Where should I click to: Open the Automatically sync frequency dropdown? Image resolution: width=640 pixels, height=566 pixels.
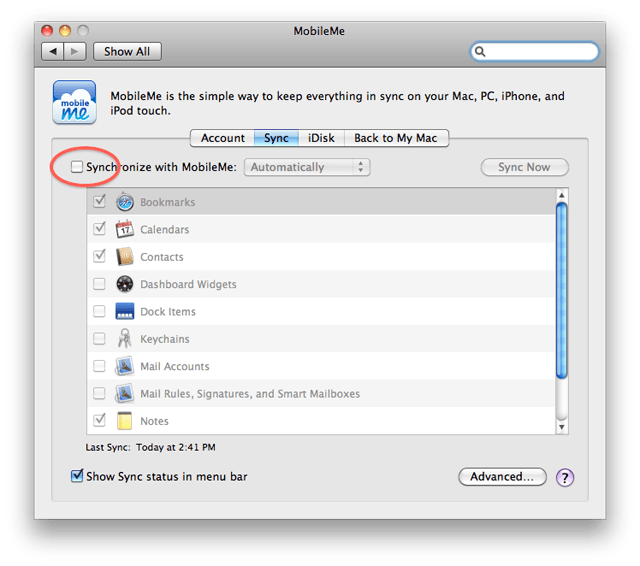coord(307,167)
